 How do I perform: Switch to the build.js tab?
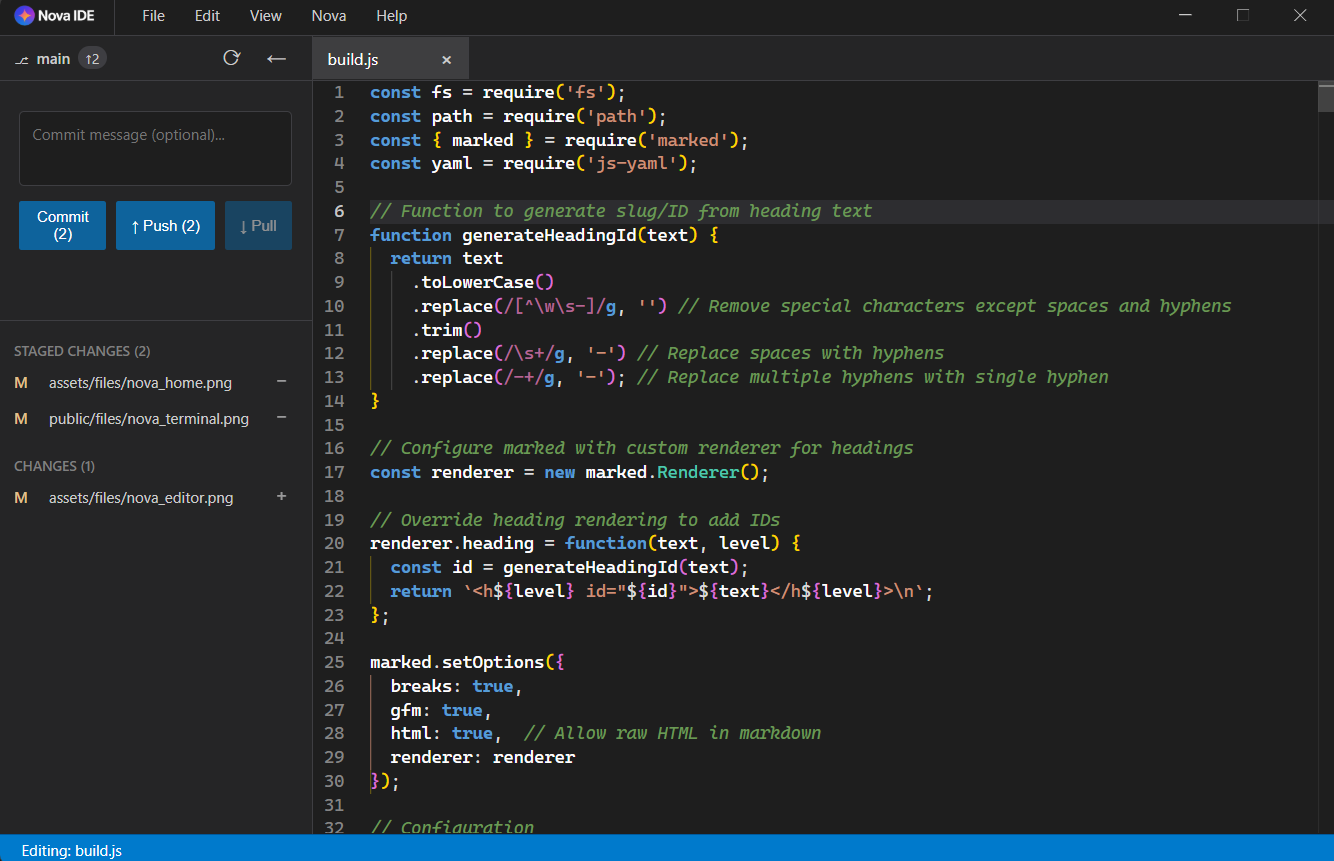[x=352, y=58]
